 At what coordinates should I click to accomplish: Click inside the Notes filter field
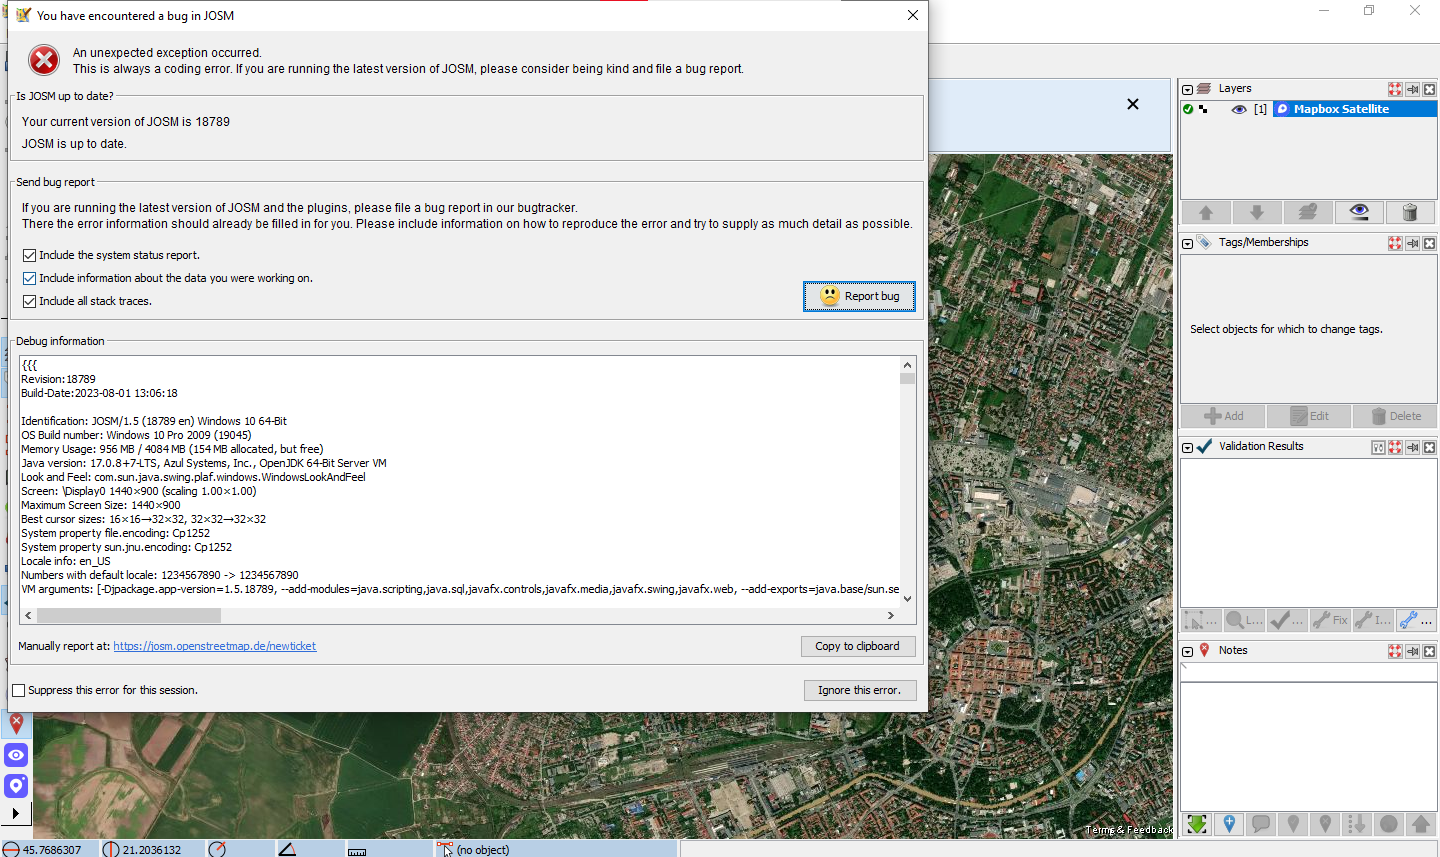1308,673
